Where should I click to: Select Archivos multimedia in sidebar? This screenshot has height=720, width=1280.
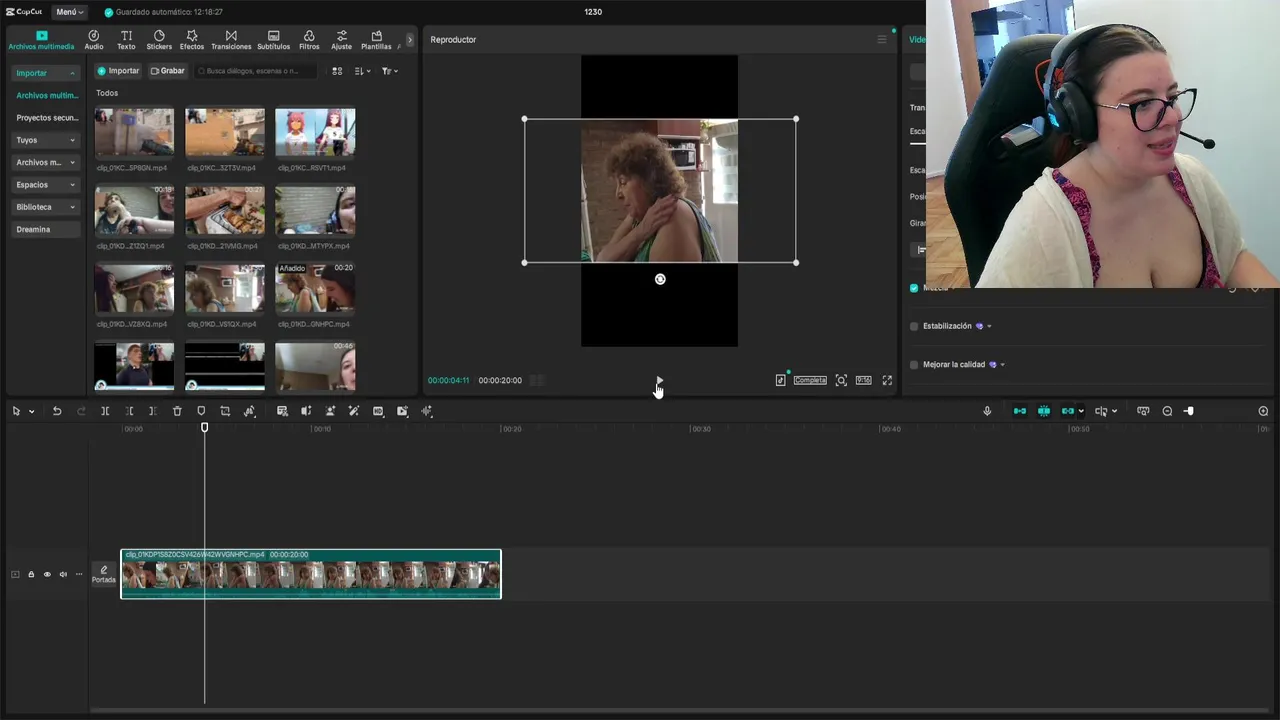coord(46,95)
